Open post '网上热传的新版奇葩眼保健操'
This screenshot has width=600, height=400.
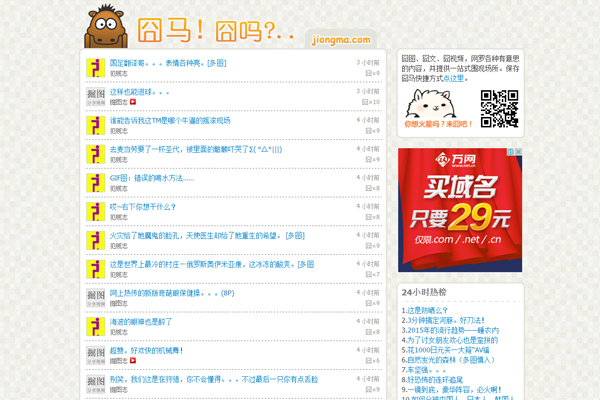[171, 293]
